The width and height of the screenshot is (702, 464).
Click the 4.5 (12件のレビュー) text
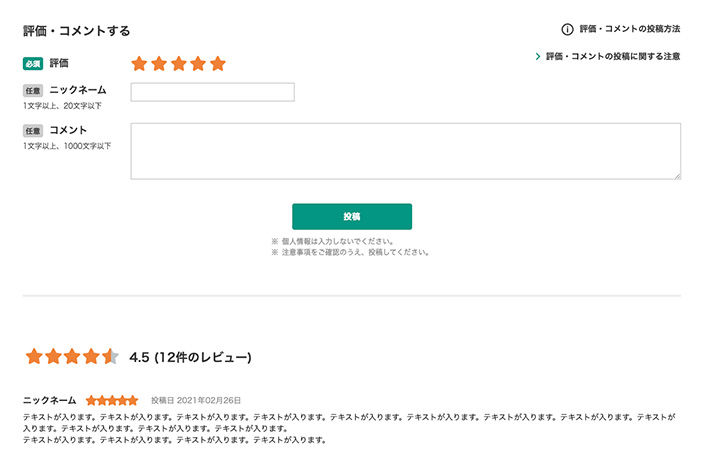tap(190, 357)
